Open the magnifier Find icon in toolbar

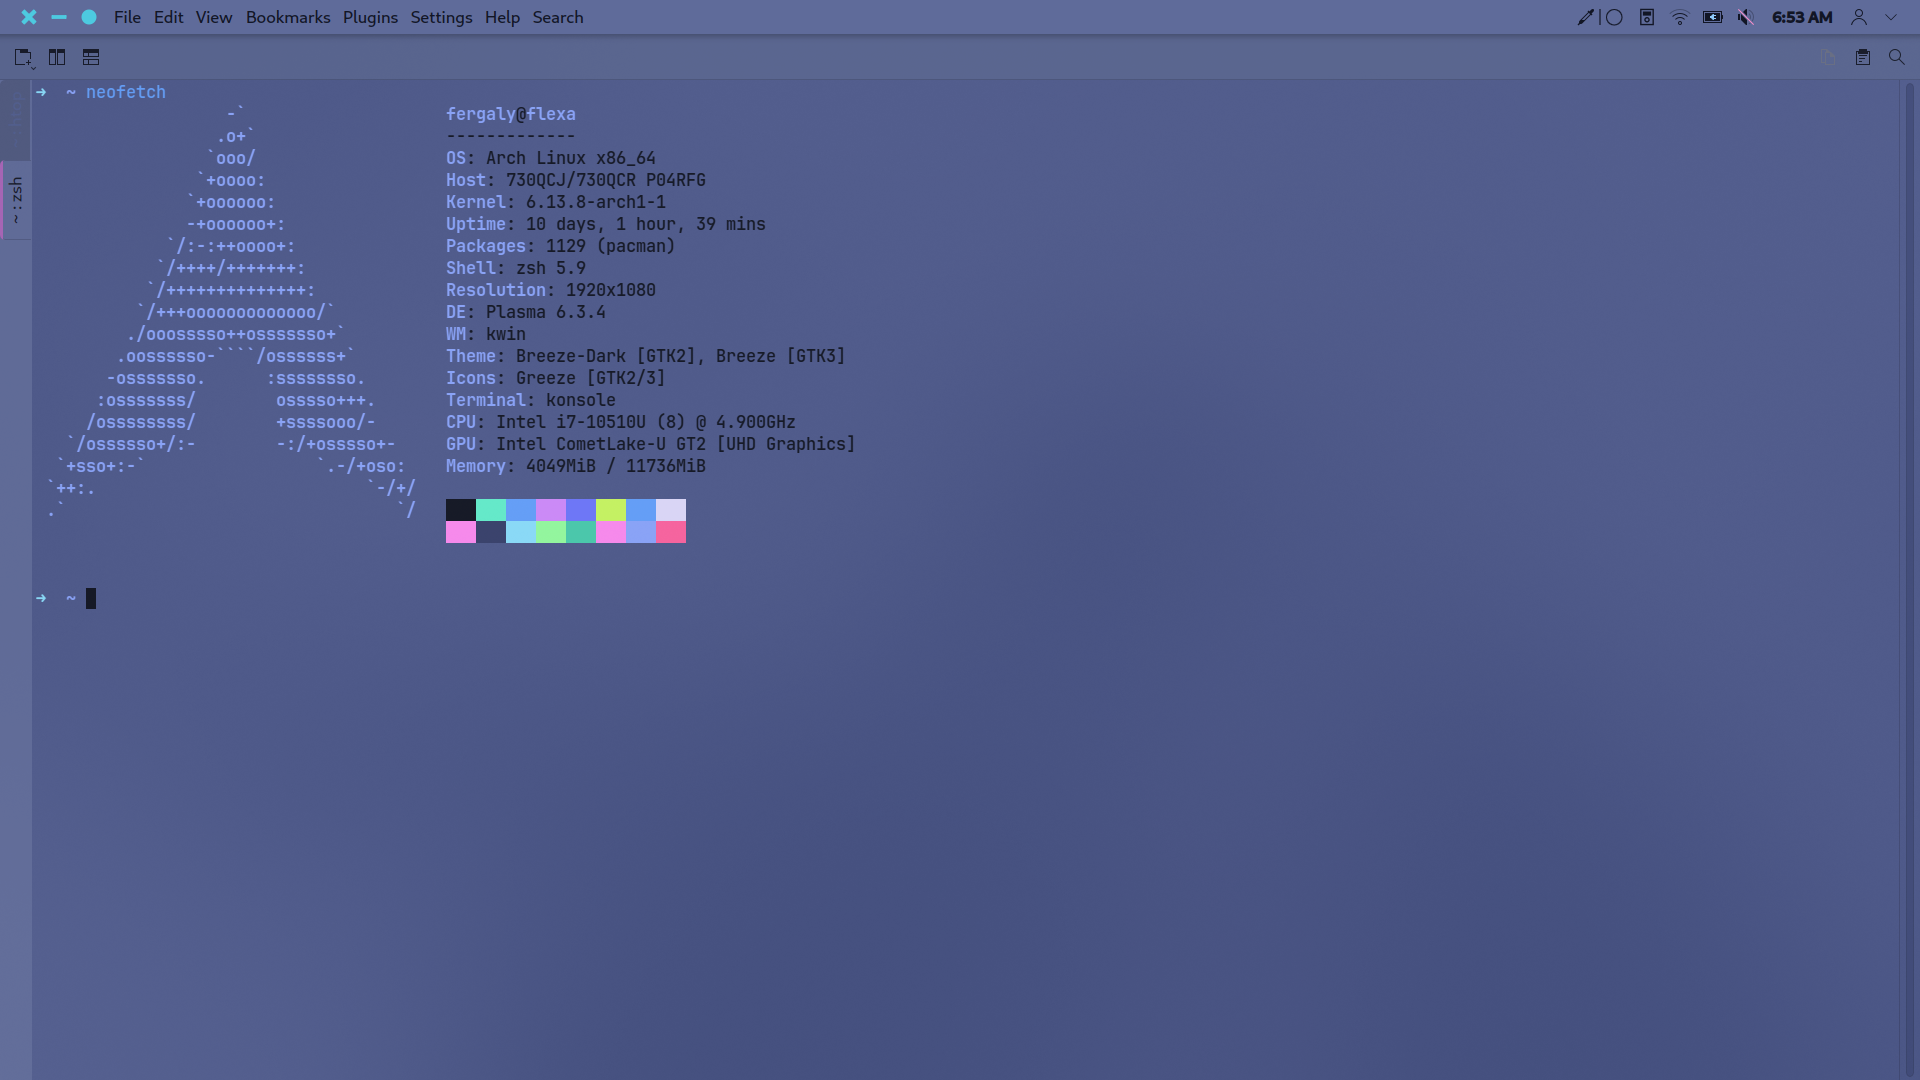tap(1897, 58)
